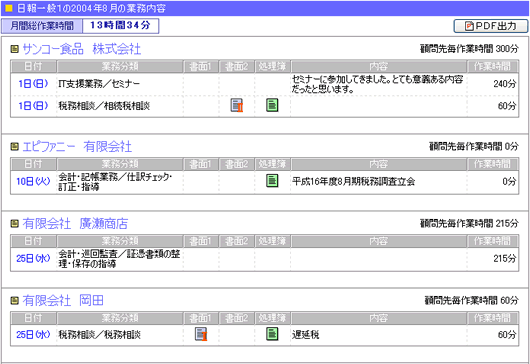Click icon beside 有限会社 岡田 heading
The height and width of the screenshot is (364, 530).
(x=15, y=300)
